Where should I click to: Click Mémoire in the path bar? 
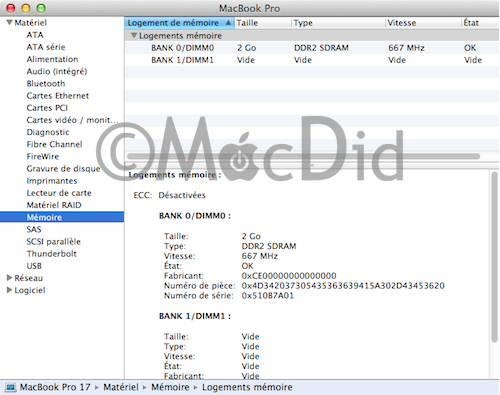tap(170, 387)
